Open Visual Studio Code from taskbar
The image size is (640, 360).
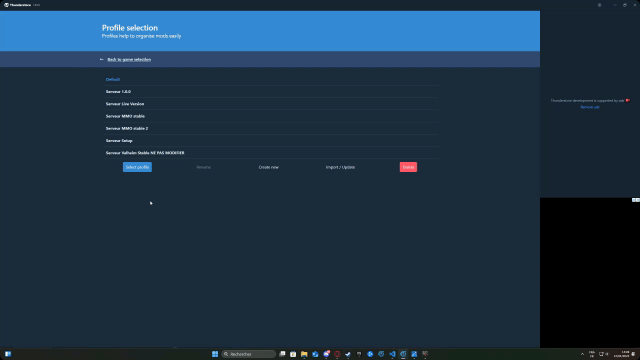point(392,354)
